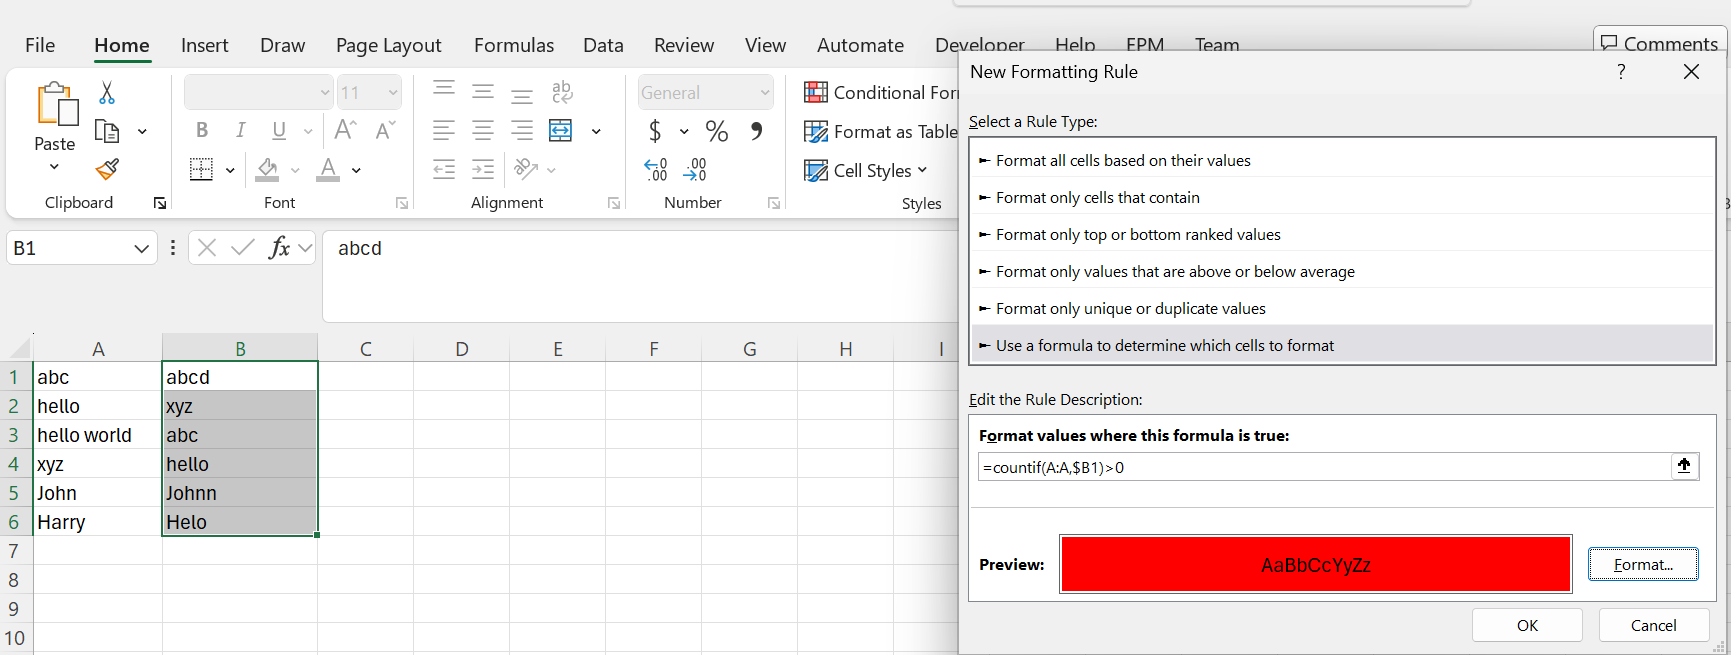
Task: Click the Insert Function fx icon
Action: 279,248
